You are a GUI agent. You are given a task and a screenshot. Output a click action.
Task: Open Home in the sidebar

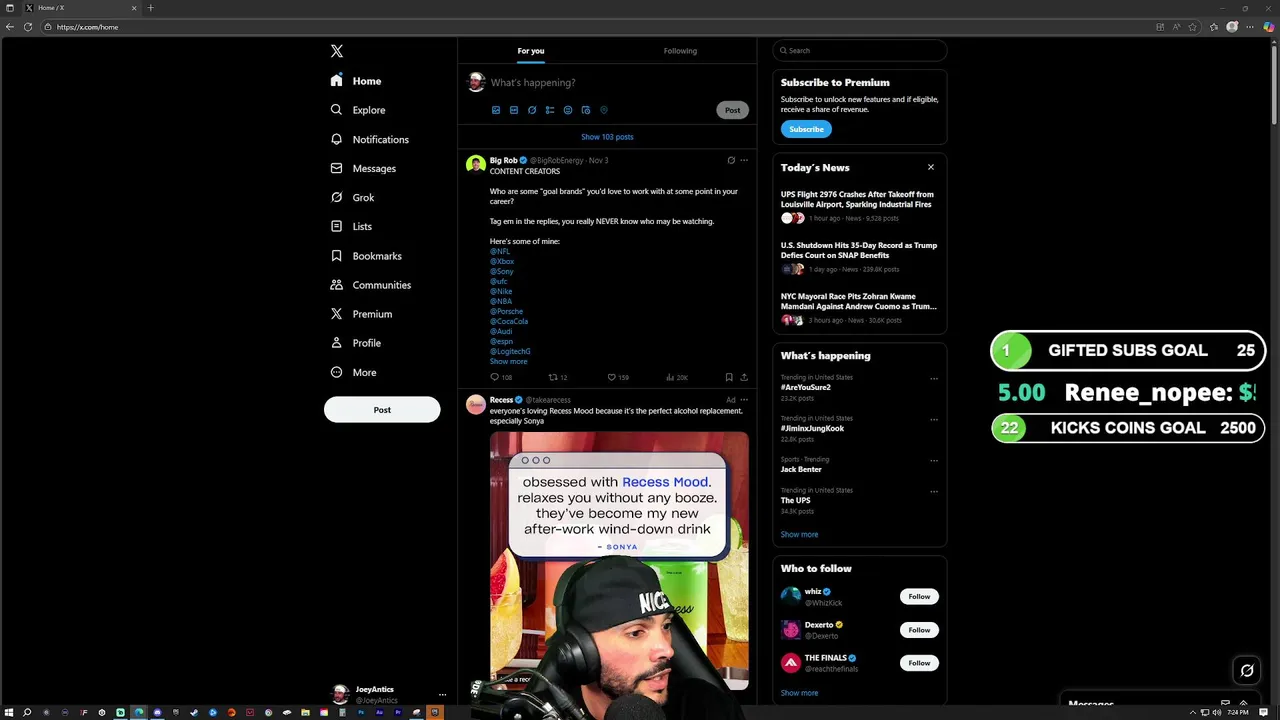pyautogui.click(x=357, y=81)
